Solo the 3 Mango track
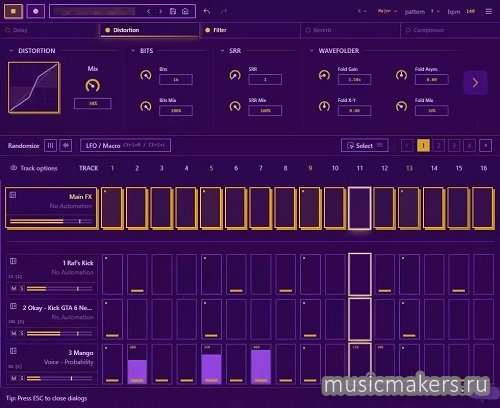500x408 pixels. 22,378
